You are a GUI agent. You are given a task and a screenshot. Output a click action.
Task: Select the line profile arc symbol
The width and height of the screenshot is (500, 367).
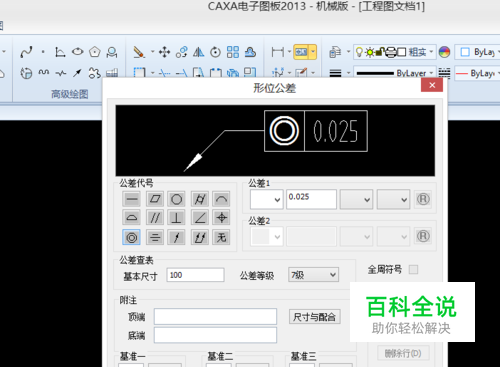coord(221,199)
